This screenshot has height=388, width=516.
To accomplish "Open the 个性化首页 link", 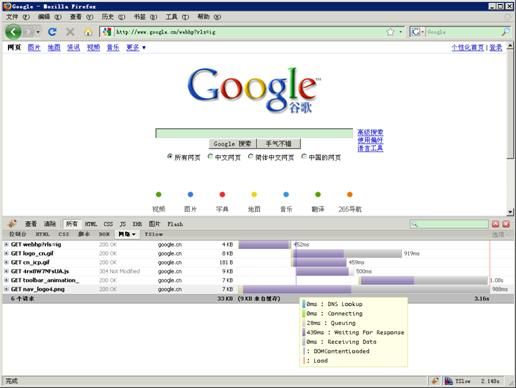I will [x=468, y=48].
